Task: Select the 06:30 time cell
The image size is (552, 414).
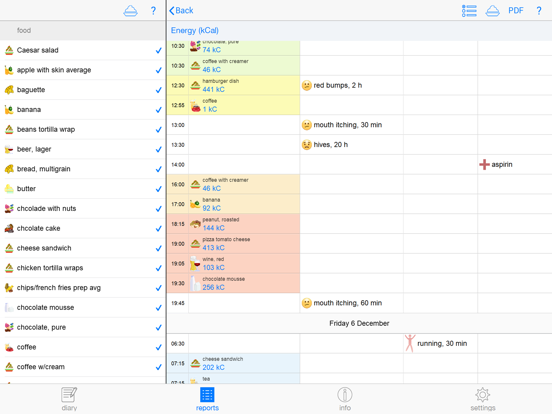Action: 178,344
